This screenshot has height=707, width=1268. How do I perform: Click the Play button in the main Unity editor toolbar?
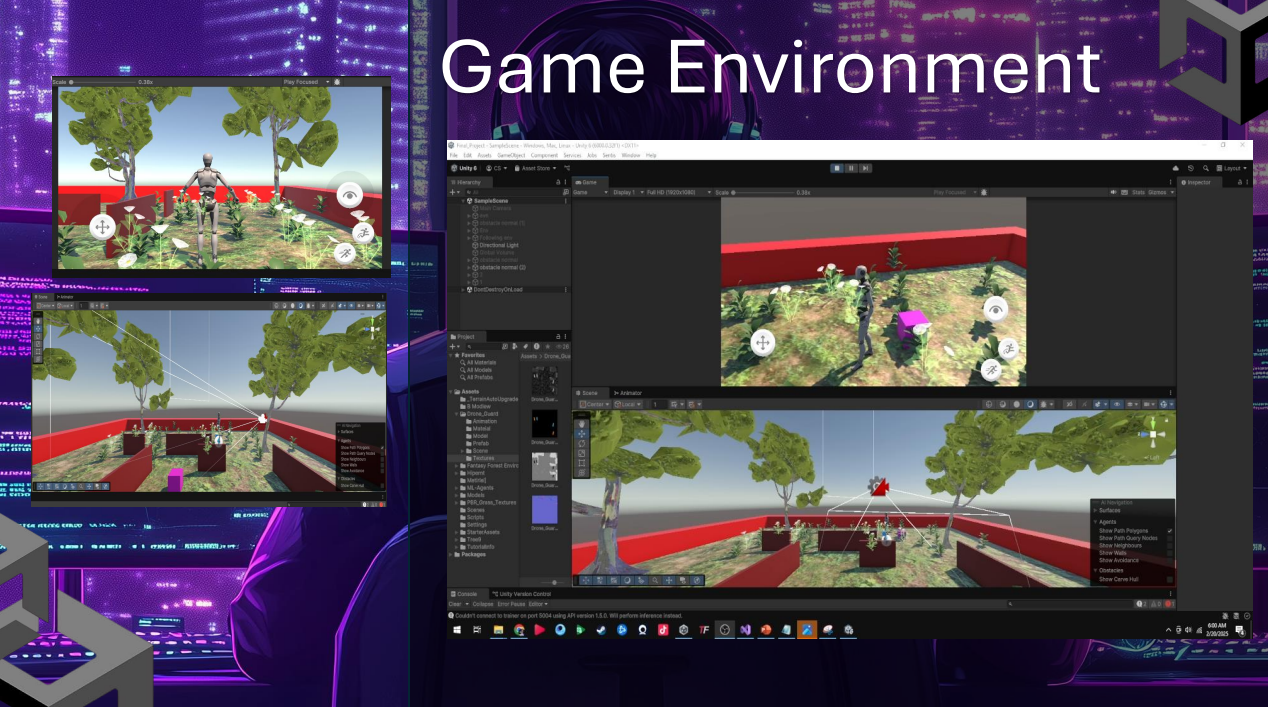[x=837, y=168]
